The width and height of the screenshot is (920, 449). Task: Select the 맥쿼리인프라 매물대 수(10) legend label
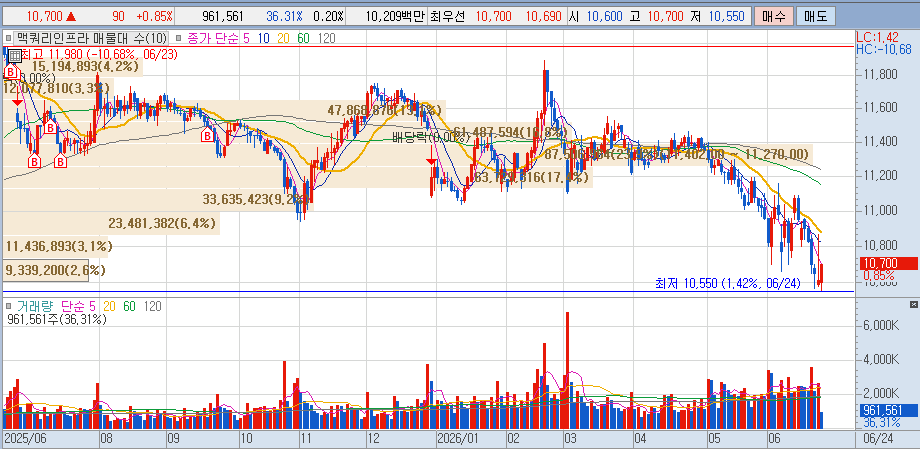(91, 39)
